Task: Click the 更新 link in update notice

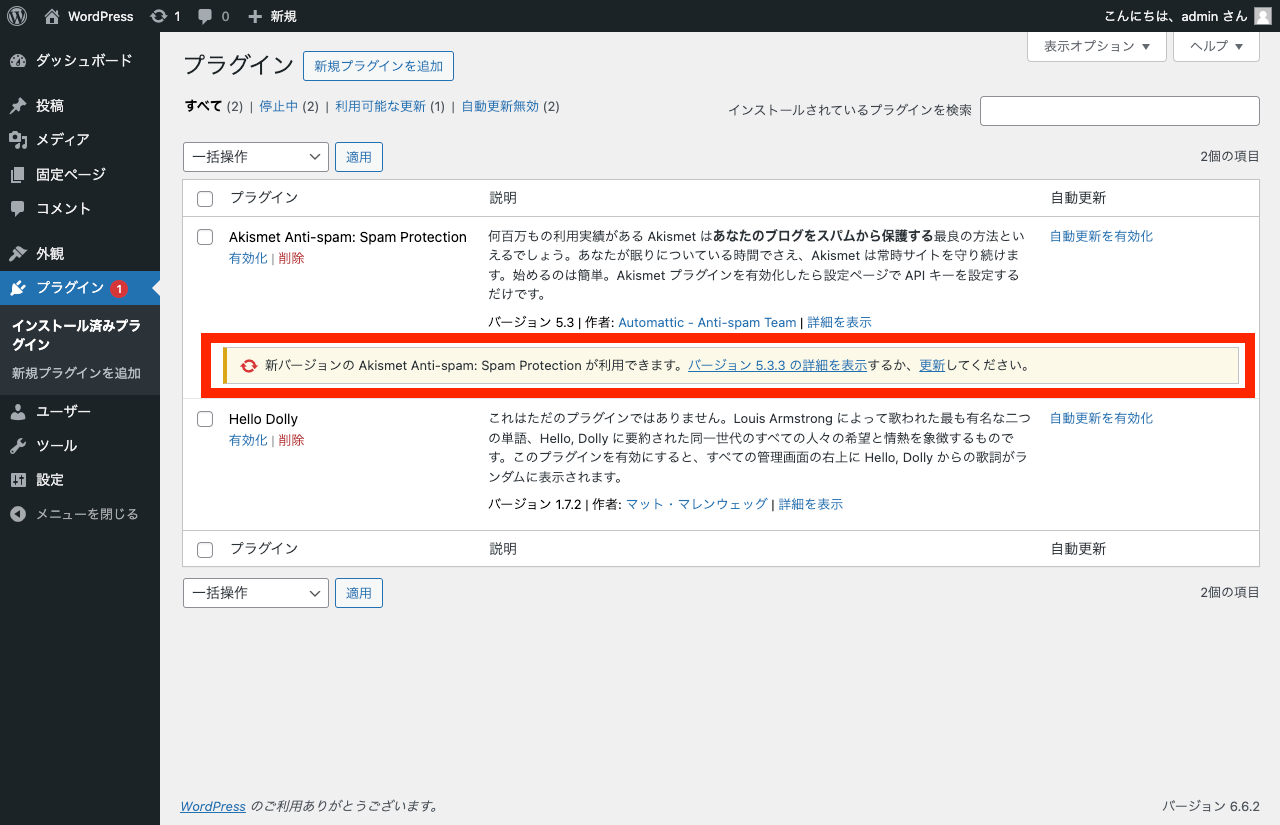Action: 932,366
